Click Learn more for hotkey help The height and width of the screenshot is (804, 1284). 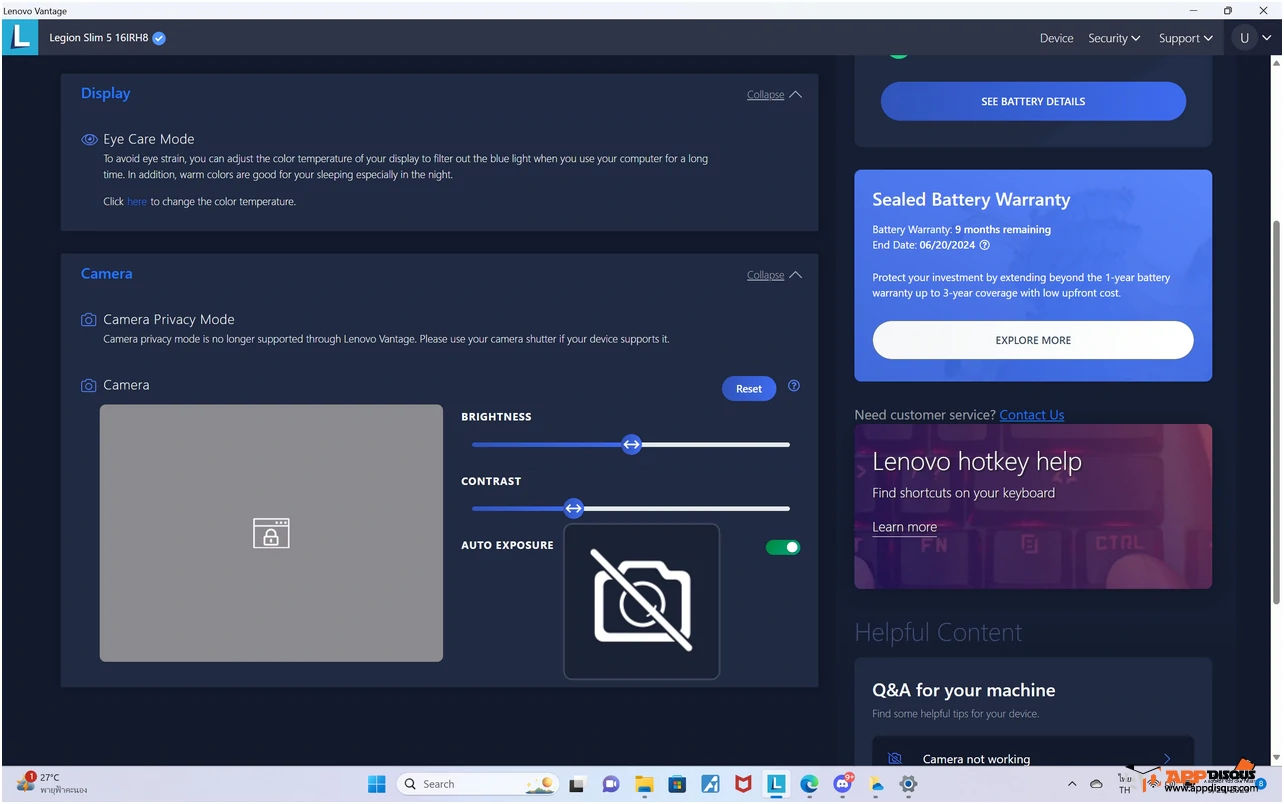[904, 527]
